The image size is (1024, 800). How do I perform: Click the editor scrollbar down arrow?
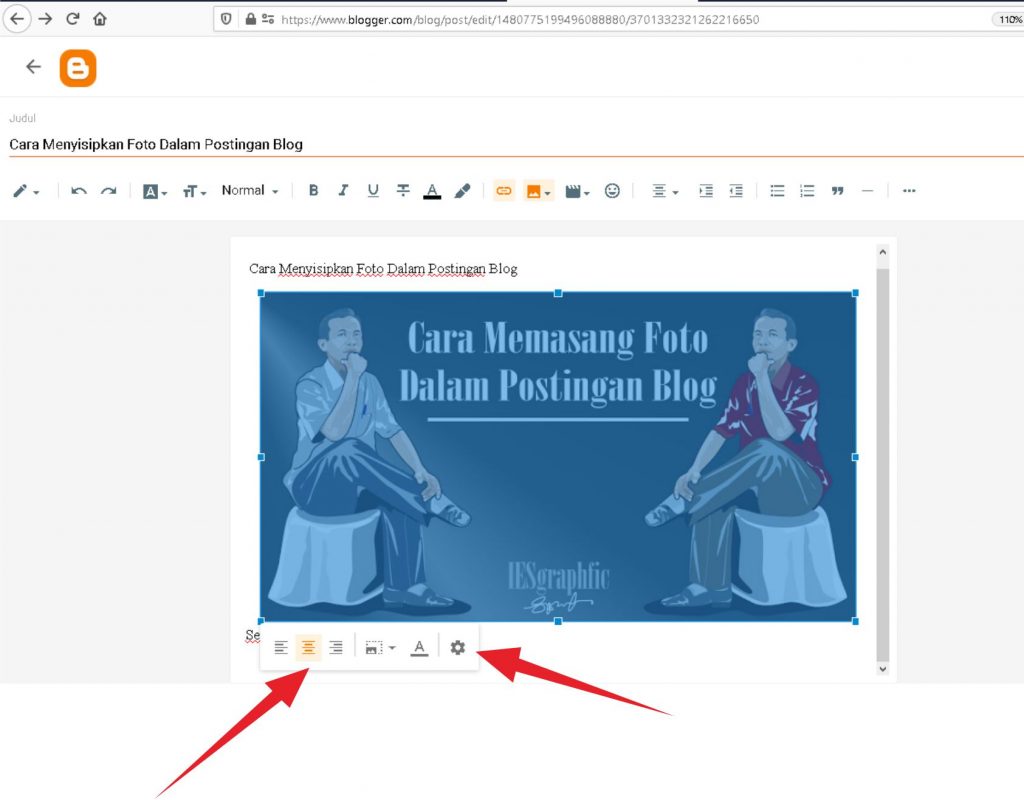click(x=882, y=669)
